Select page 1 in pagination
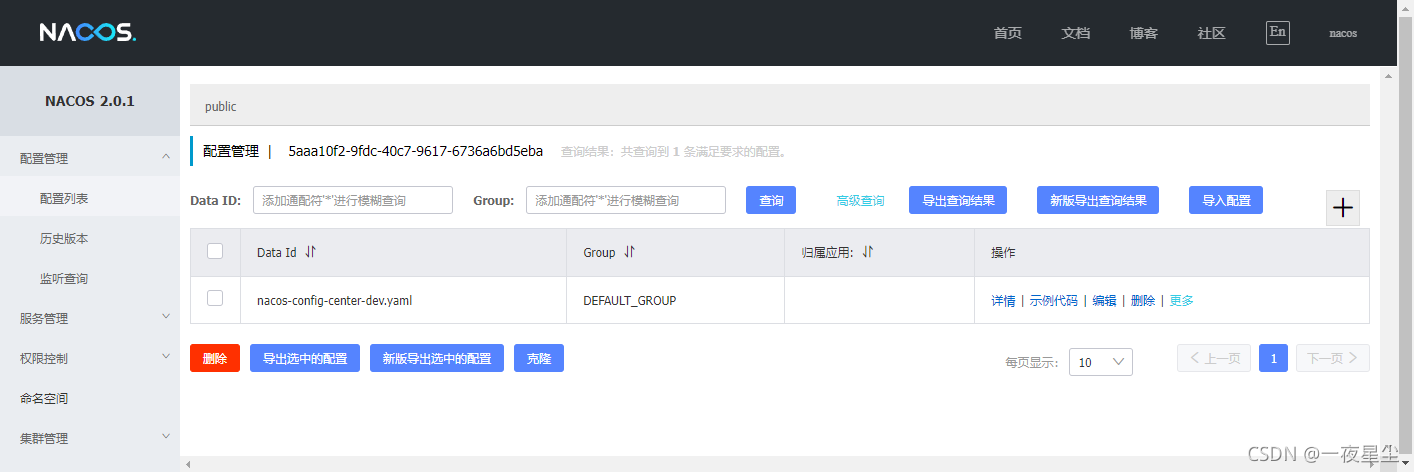The image size is (1414, 472). click(x=1273, y=358)
